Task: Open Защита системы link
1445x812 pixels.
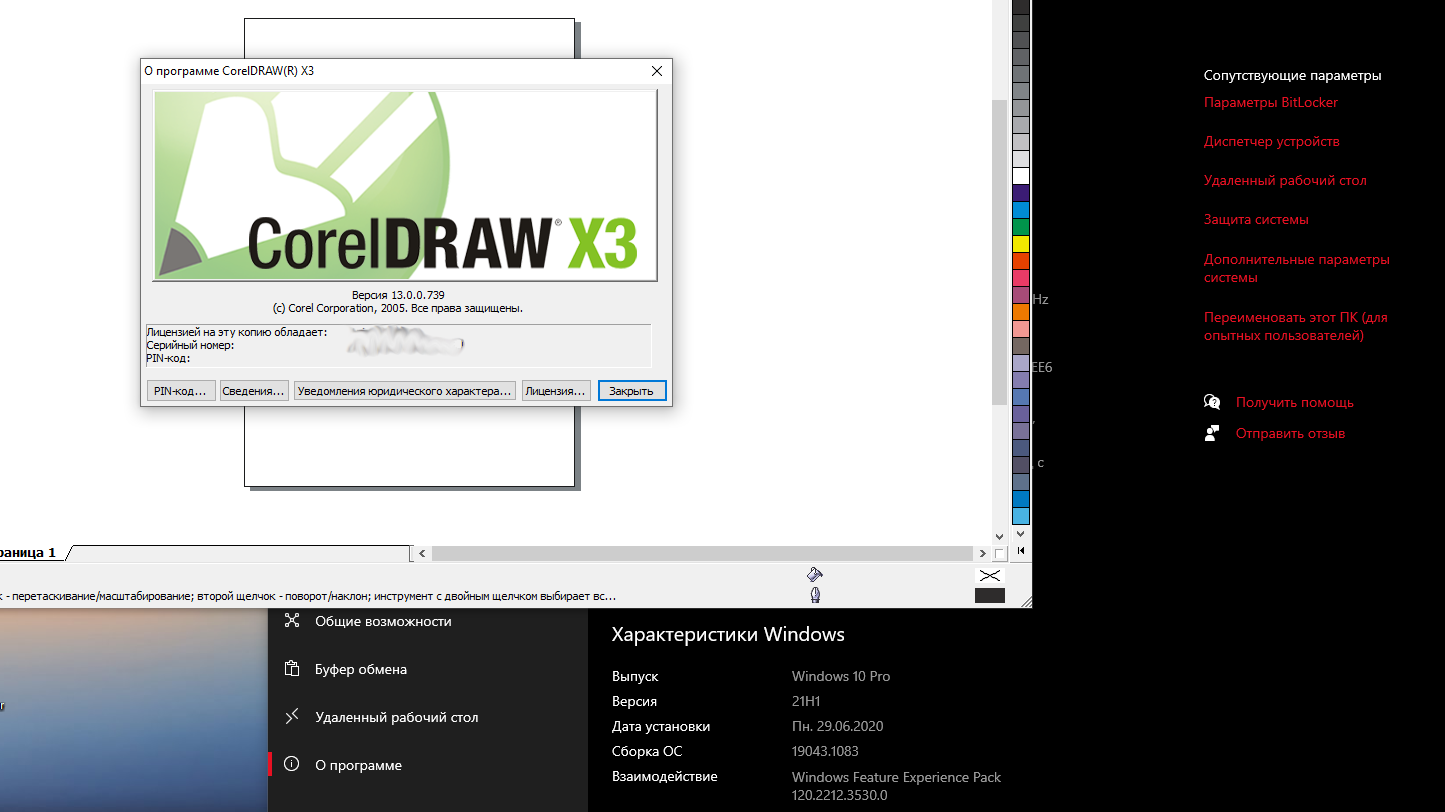Action: [1256, 219]
